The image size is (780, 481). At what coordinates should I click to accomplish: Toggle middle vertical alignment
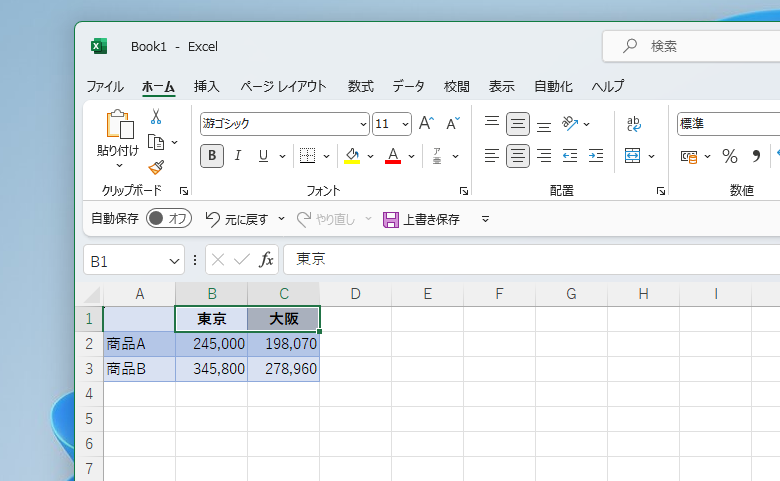pos(518,124)
